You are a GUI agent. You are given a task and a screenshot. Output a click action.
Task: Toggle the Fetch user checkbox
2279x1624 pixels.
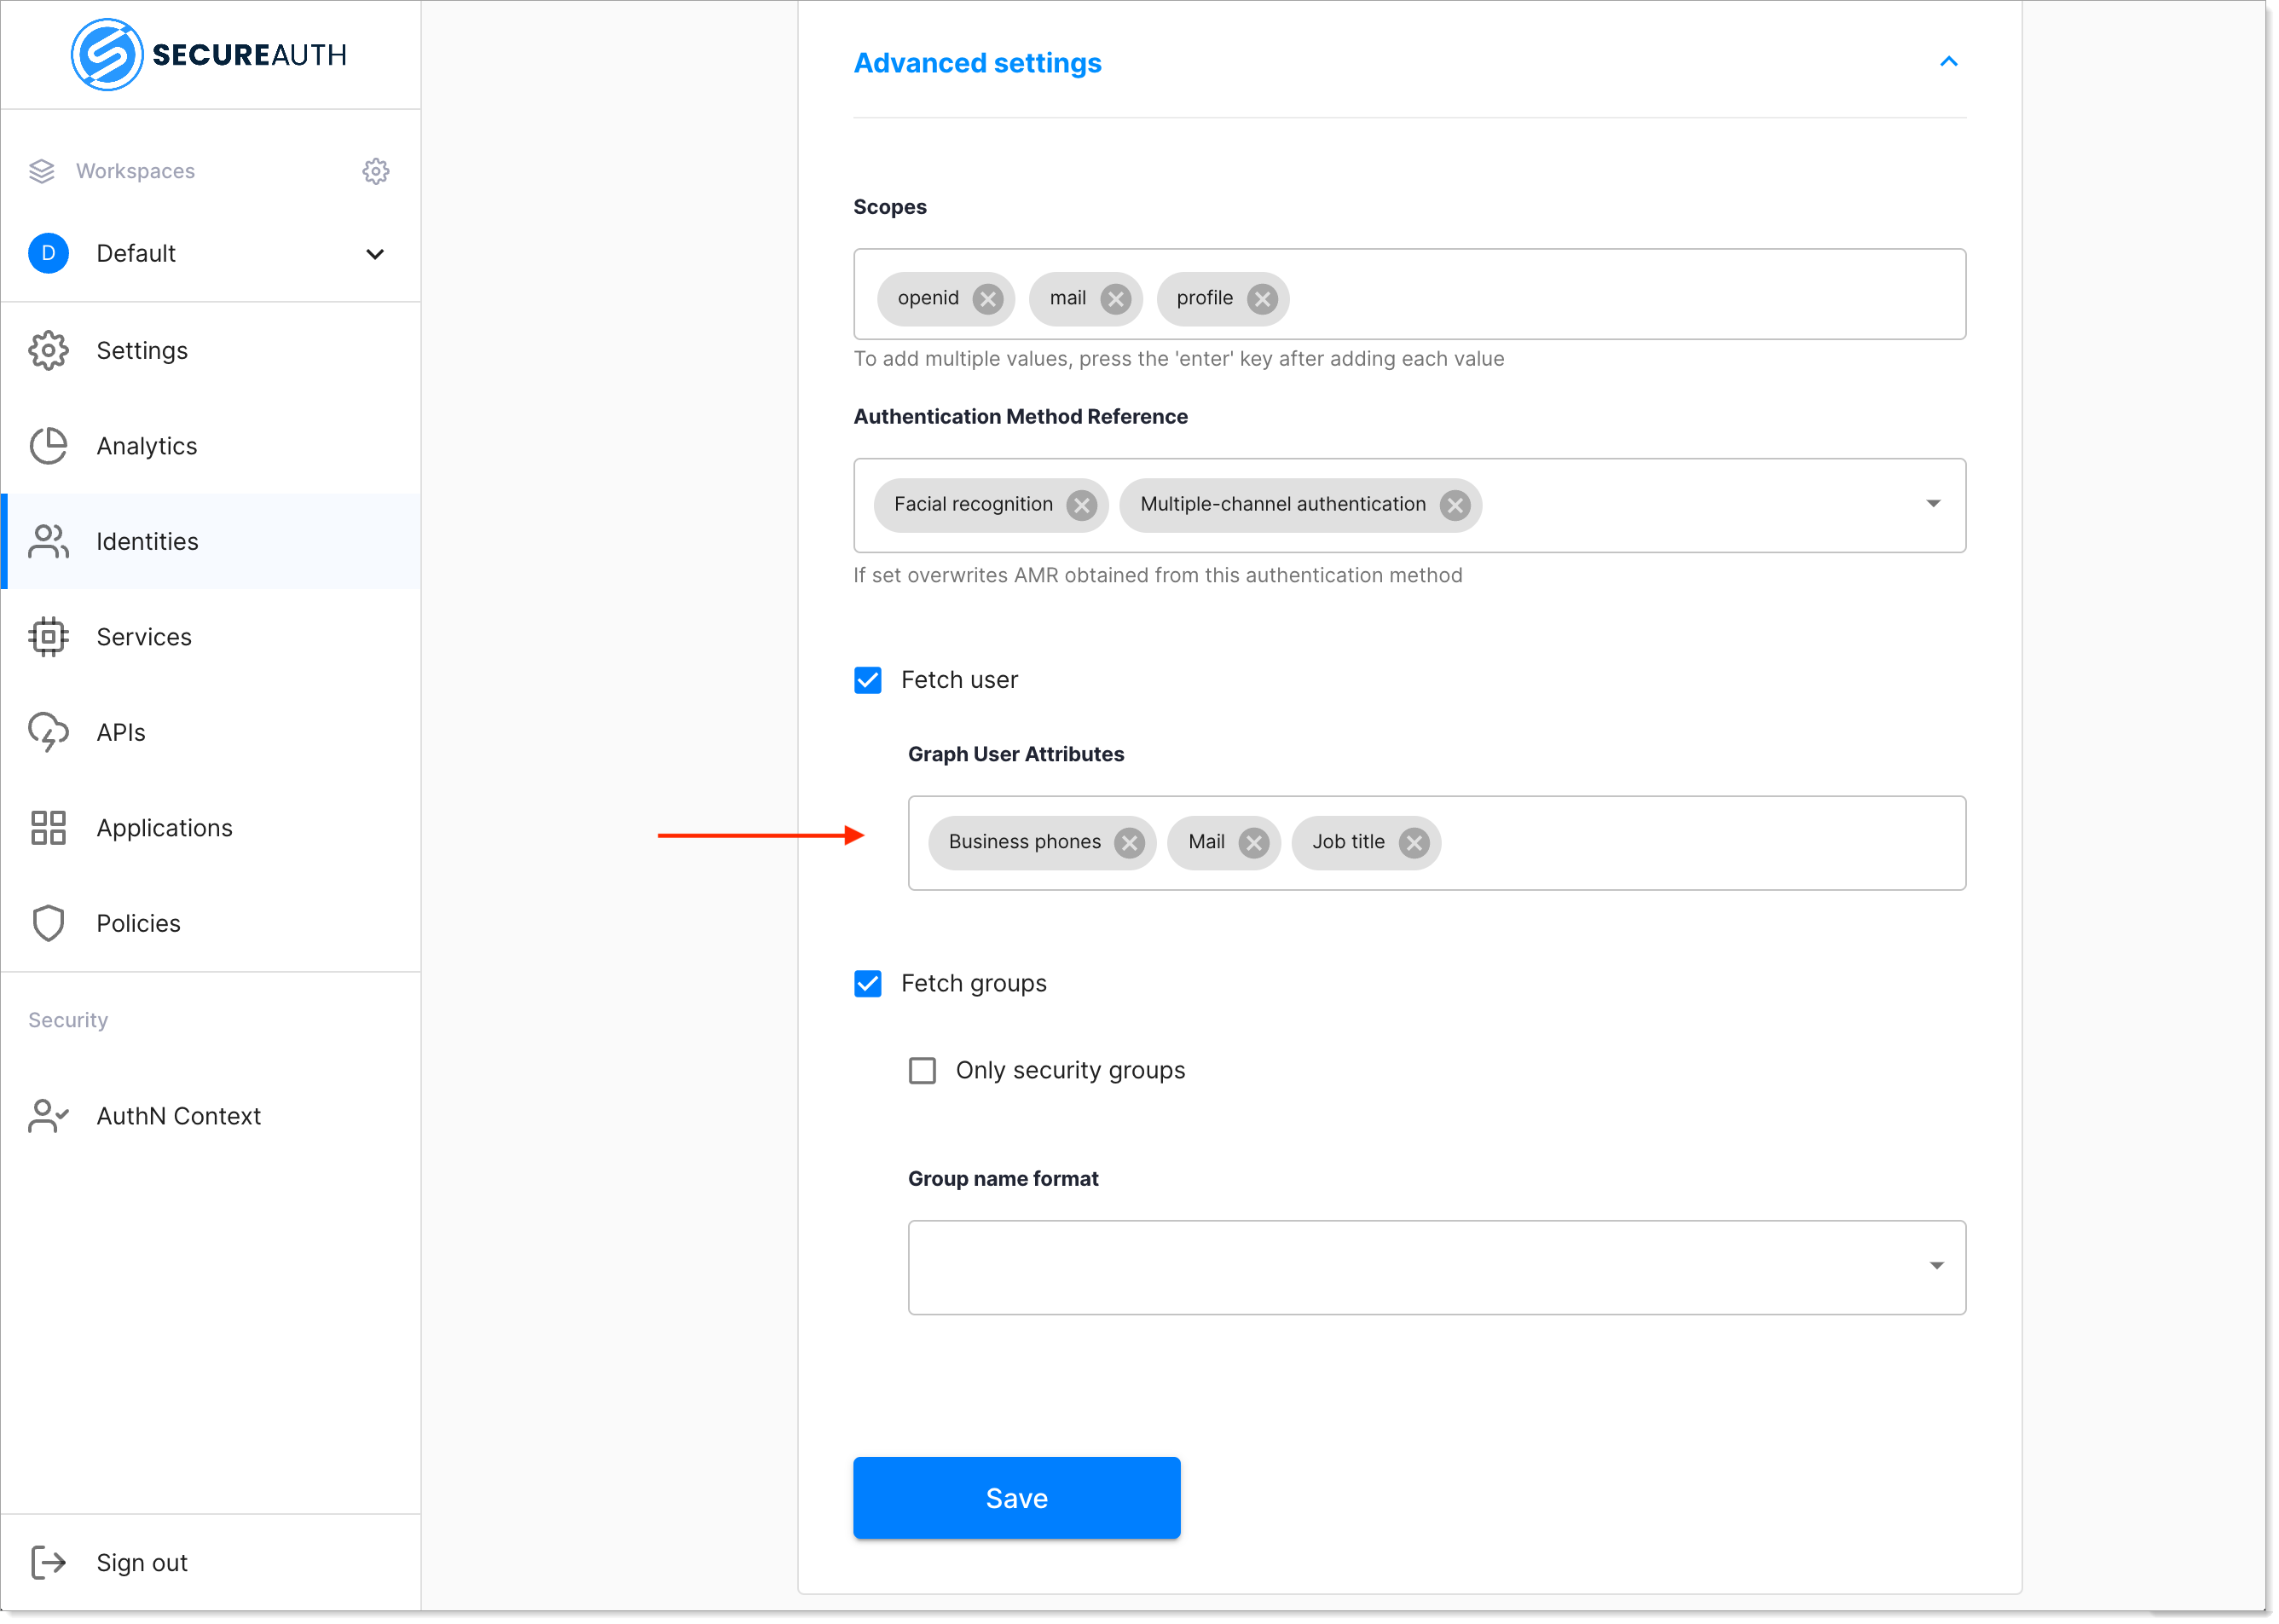coord(868,679)
